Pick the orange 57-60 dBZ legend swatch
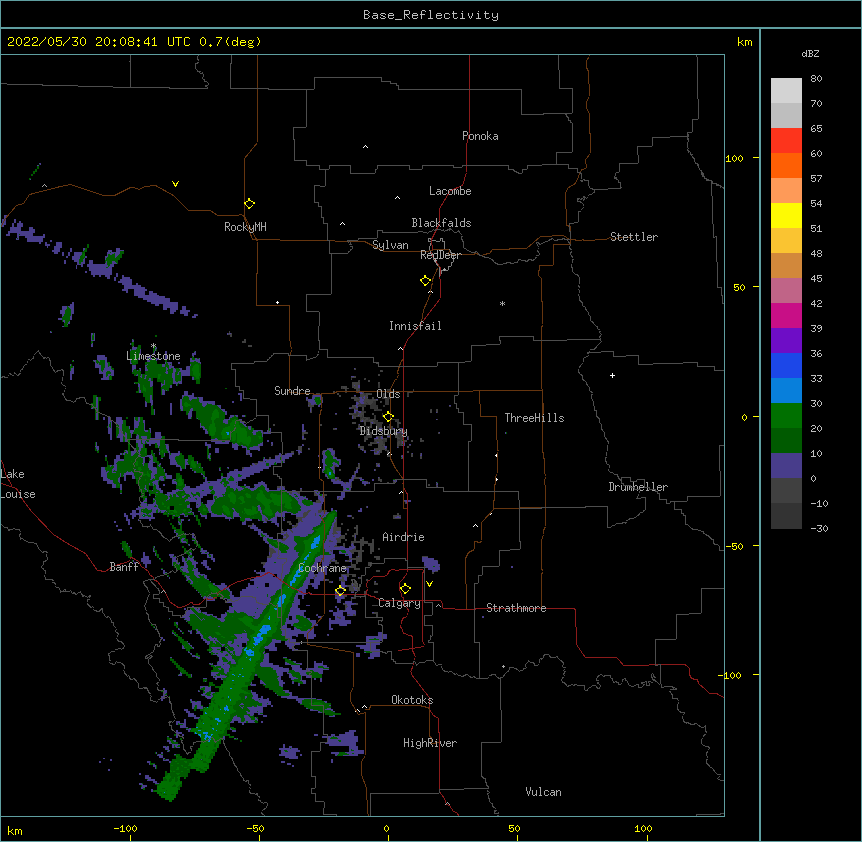862x842 pixels. (786, 165)
